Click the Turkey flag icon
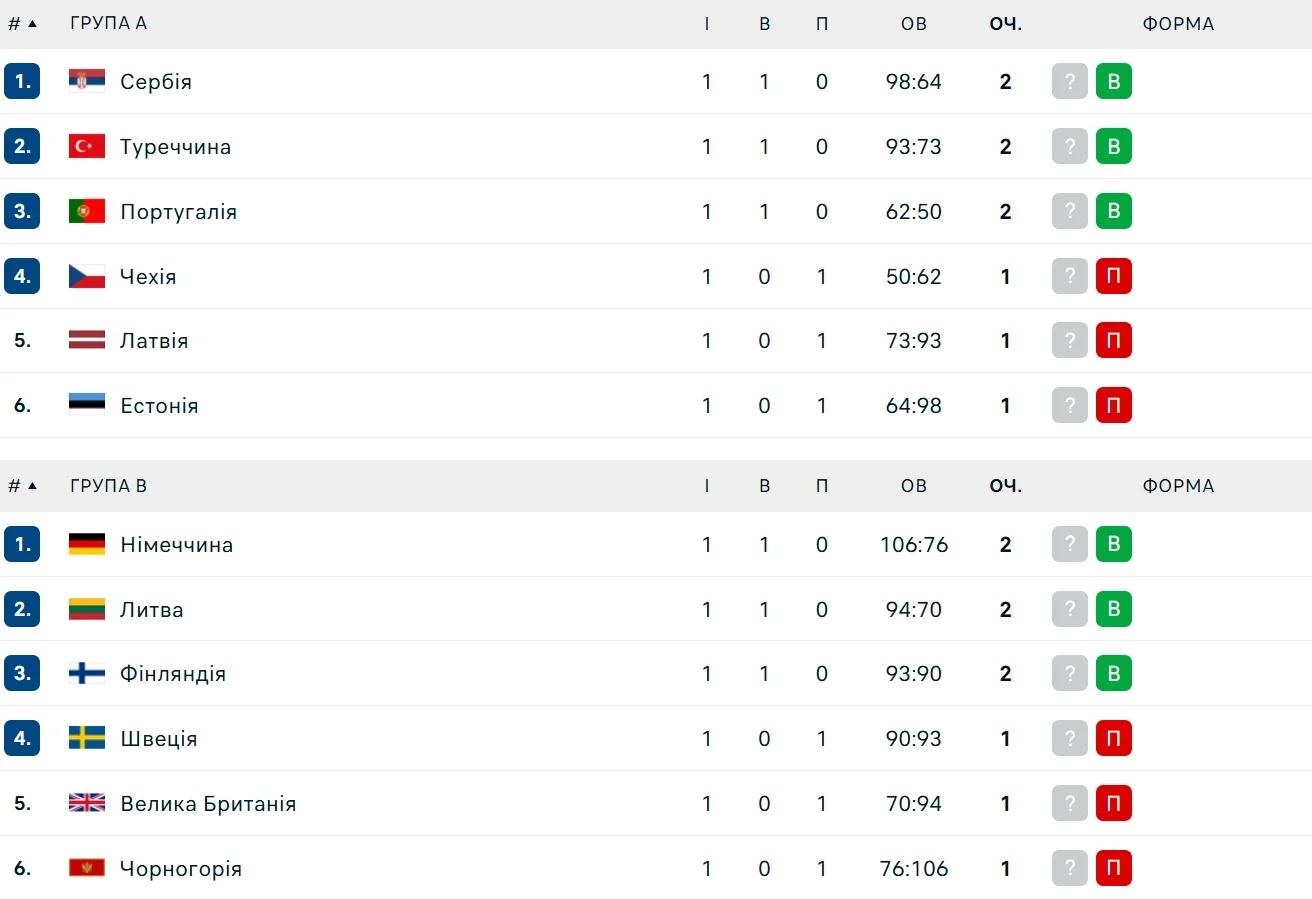 pos(87,146)
